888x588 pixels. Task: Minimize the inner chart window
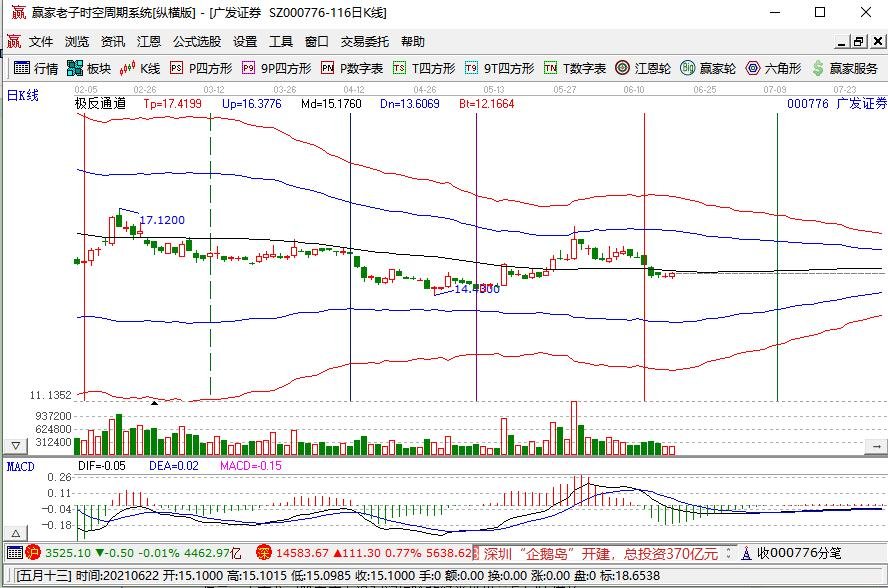point(842,42)
